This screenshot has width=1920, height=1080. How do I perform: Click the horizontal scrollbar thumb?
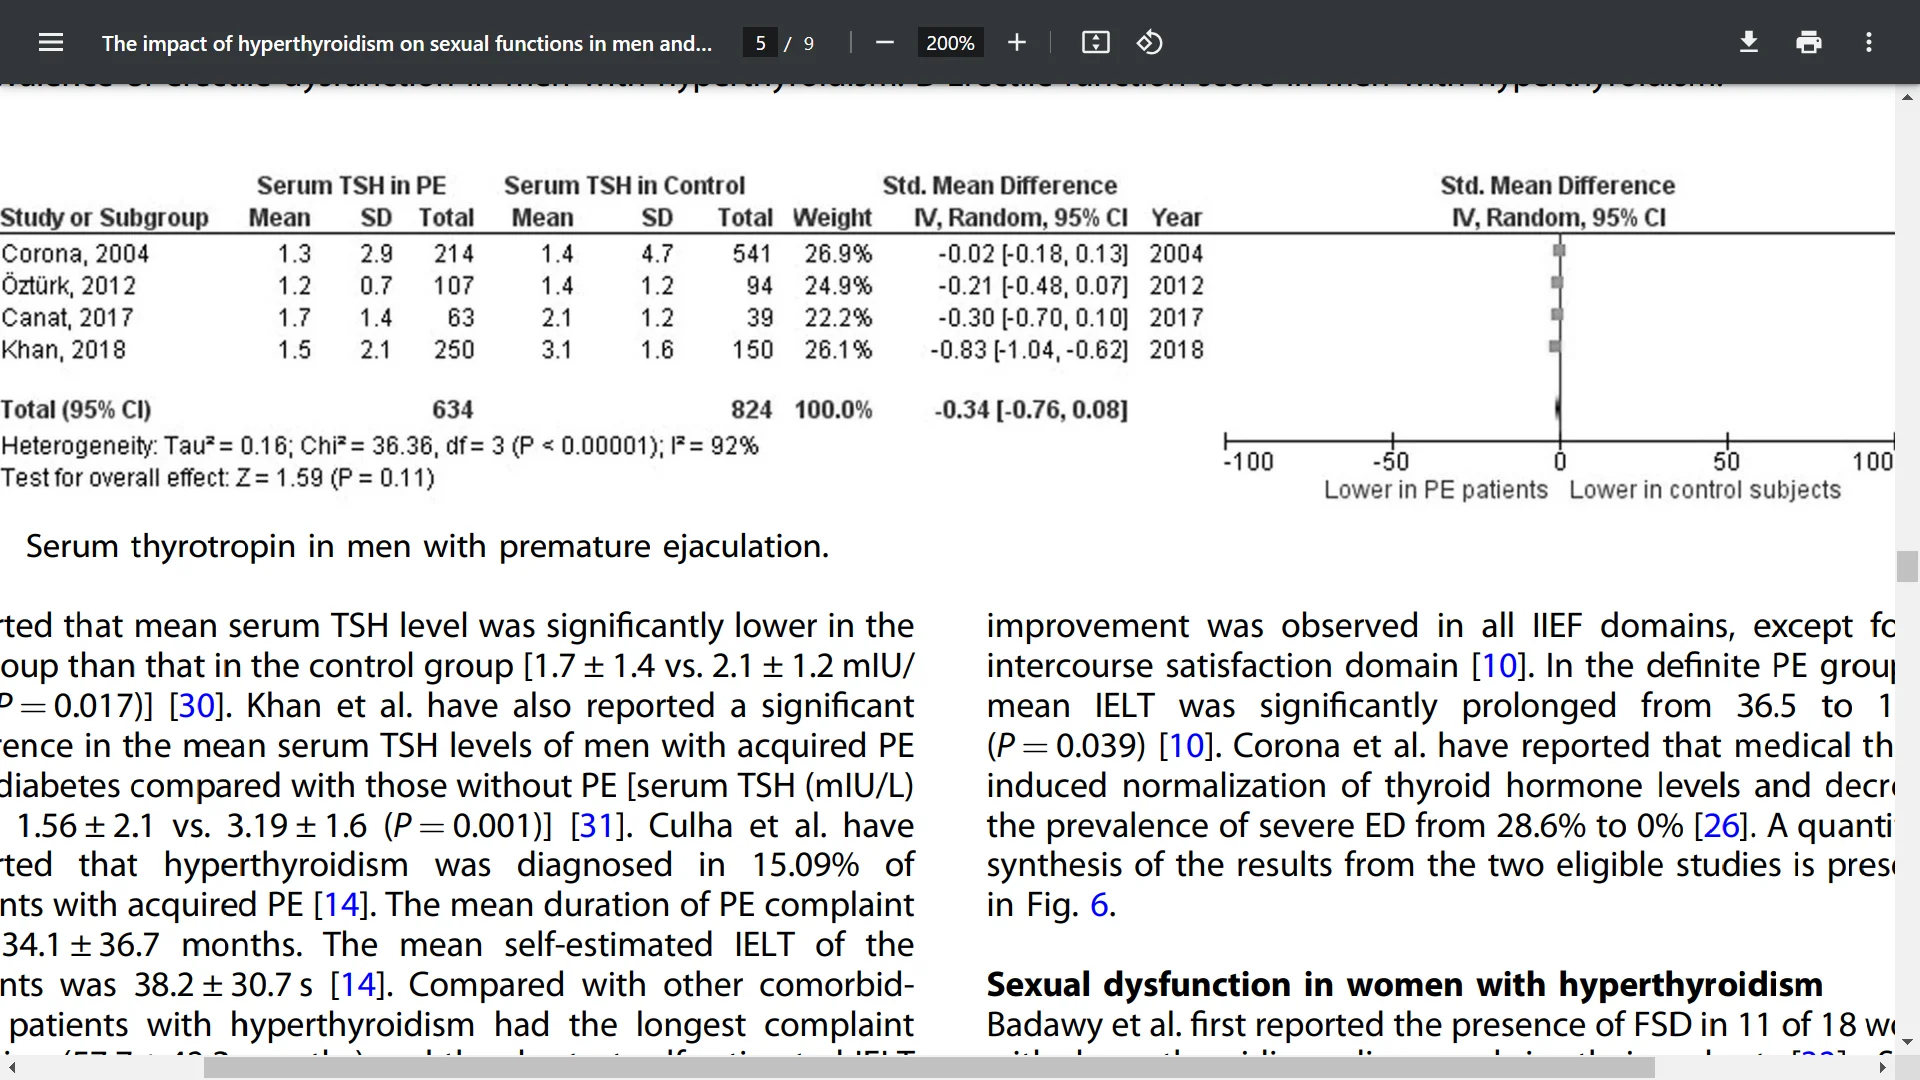point(929,1068)
